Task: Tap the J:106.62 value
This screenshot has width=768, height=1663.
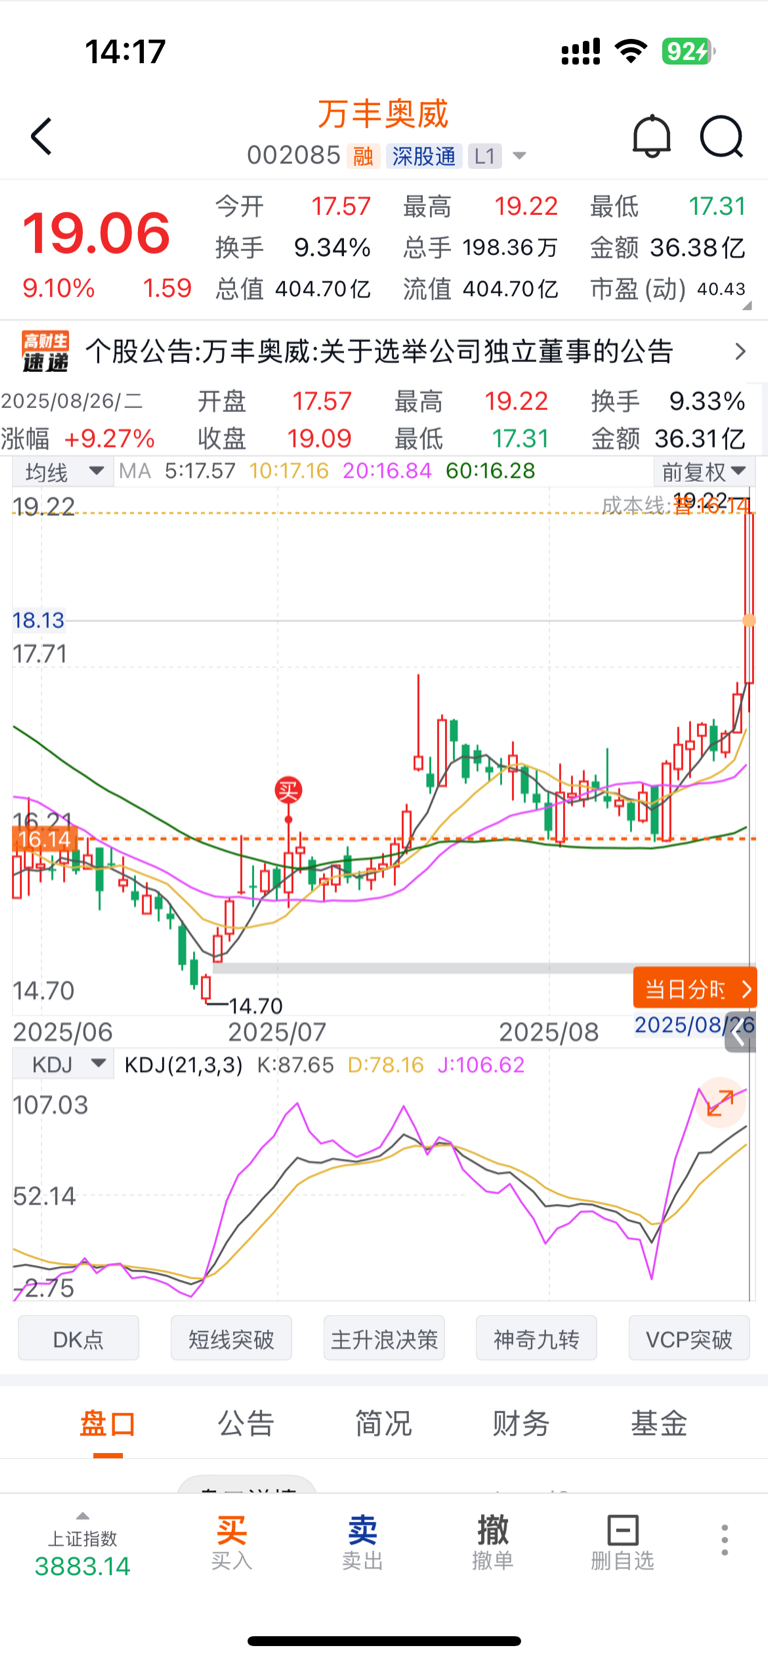Action: [x=481, y=1065]
